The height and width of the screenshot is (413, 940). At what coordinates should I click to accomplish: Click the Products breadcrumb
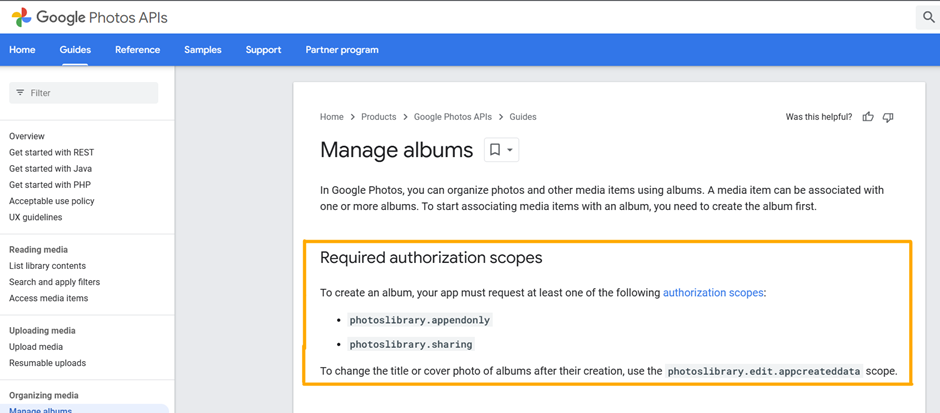(x=378, y=117)
